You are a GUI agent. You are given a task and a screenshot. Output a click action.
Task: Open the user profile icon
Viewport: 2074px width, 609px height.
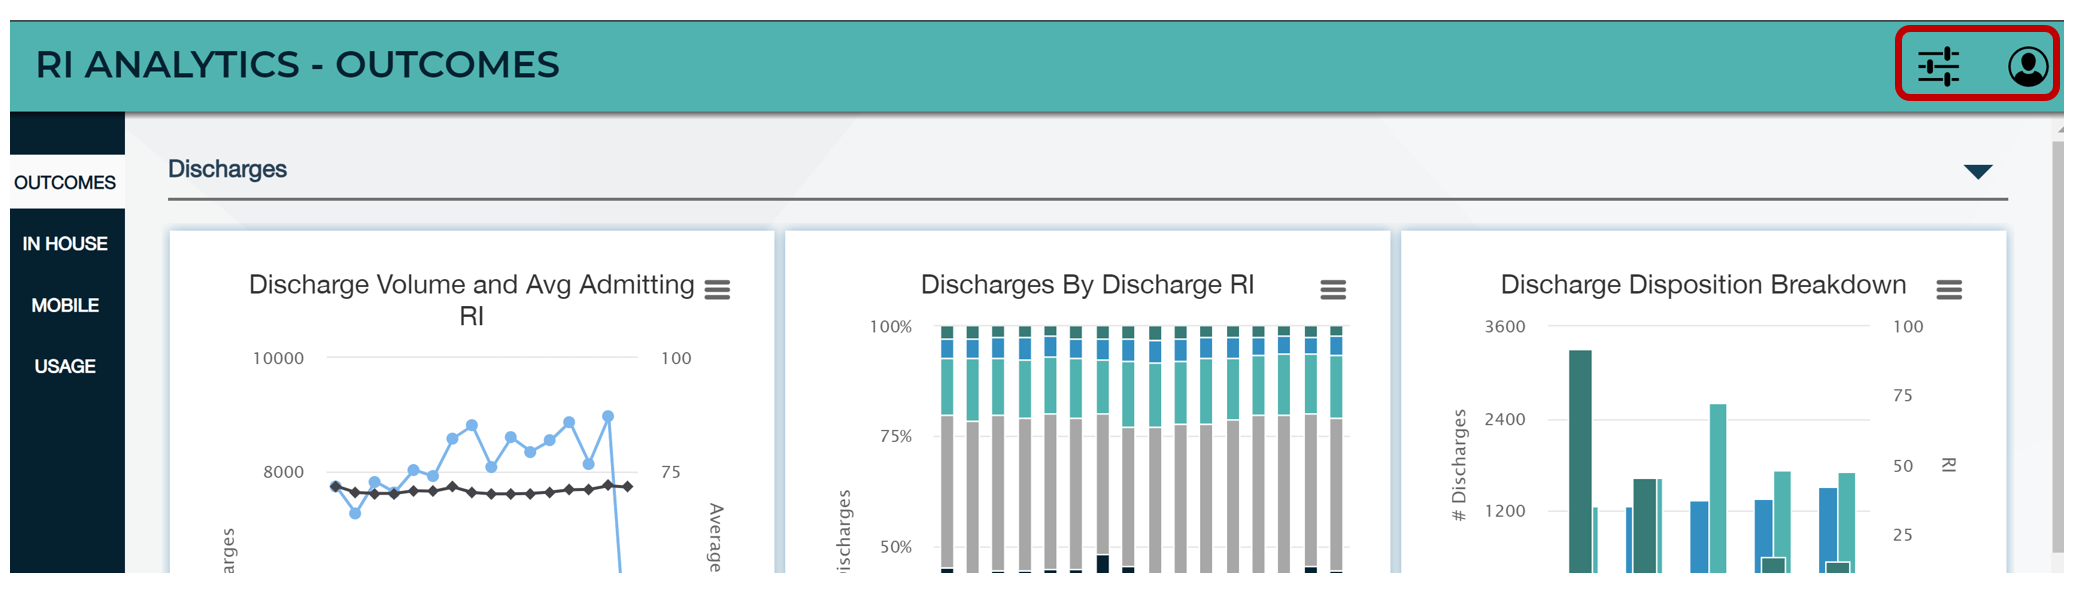click(2028, 66)
